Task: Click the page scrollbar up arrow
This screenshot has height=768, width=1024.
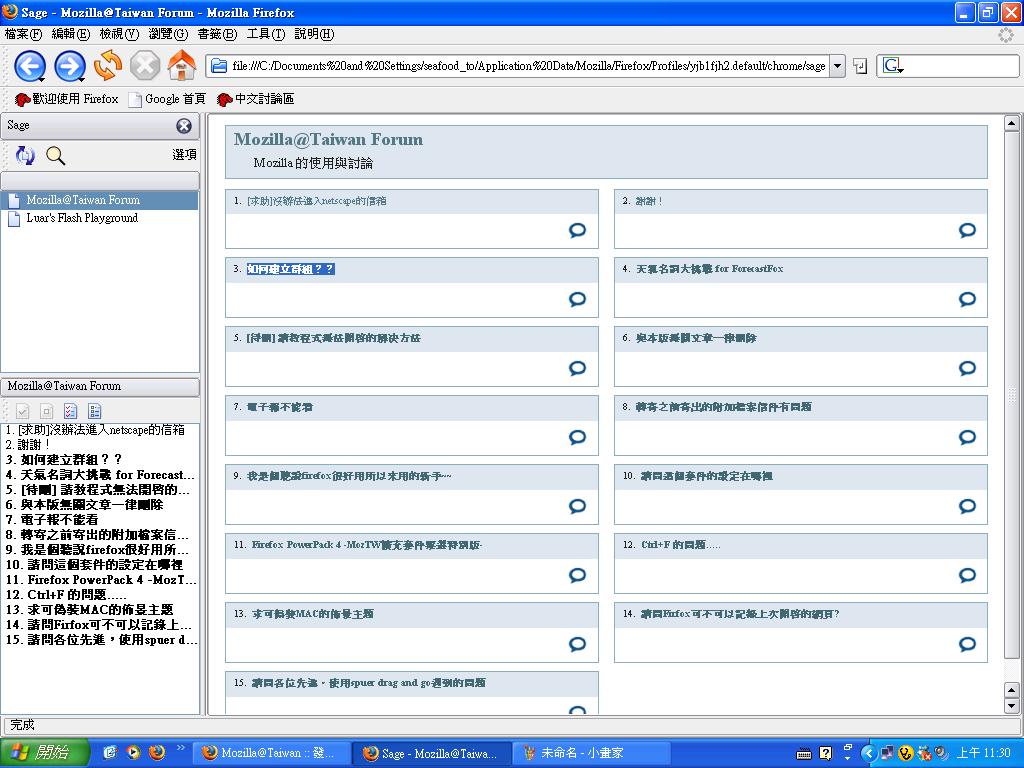Action: tap(1012, 123)
